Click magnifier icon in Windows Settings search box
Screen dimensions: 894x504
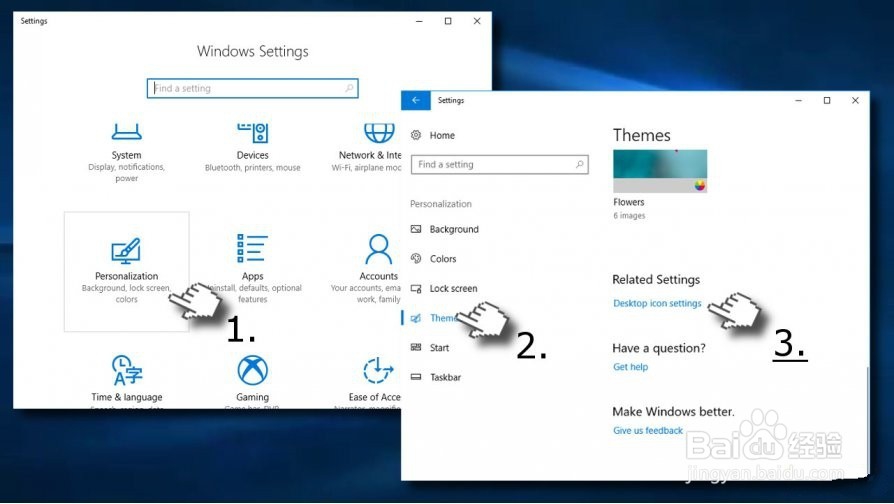pos(349,88)
